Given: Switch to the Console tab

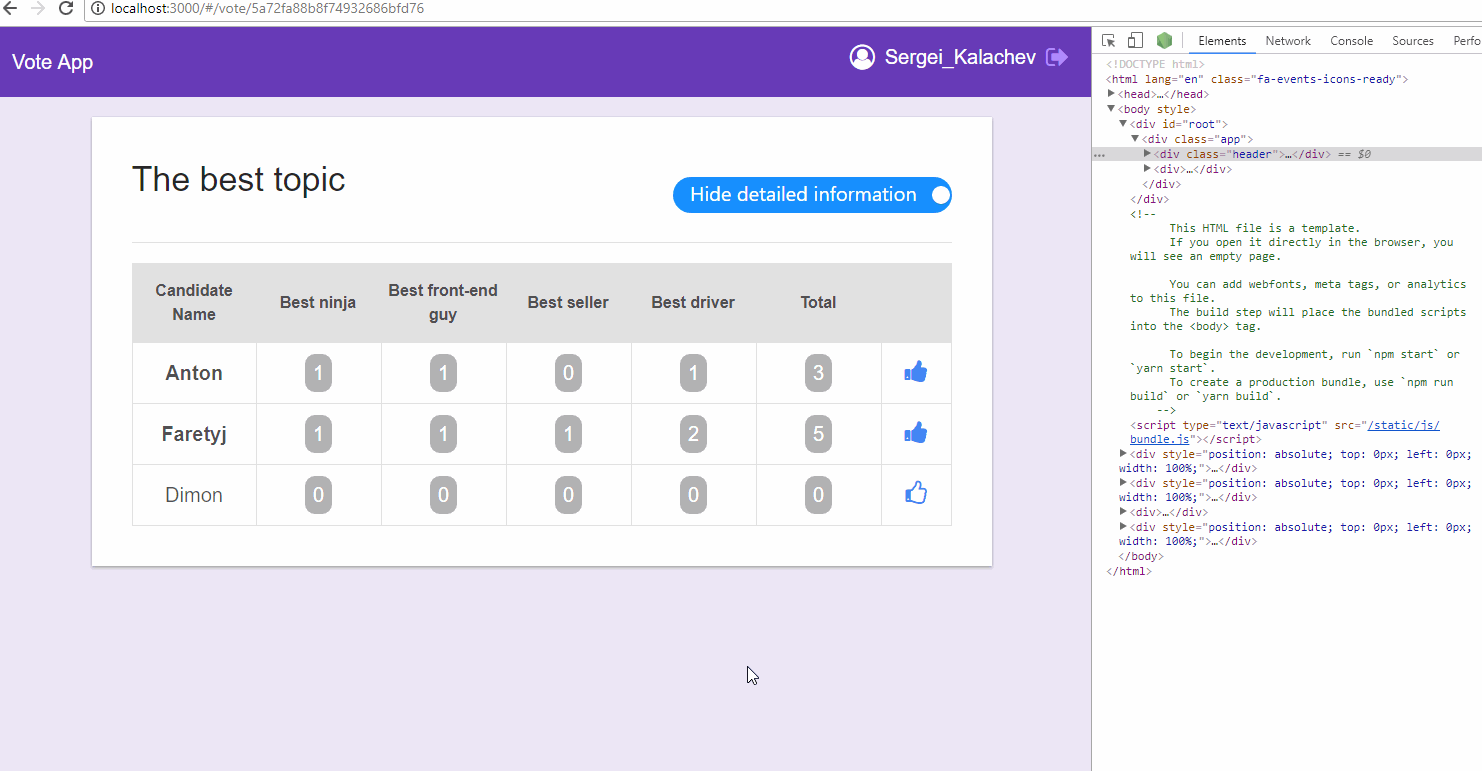Looking at the screenshot, I should (1351, 41).
